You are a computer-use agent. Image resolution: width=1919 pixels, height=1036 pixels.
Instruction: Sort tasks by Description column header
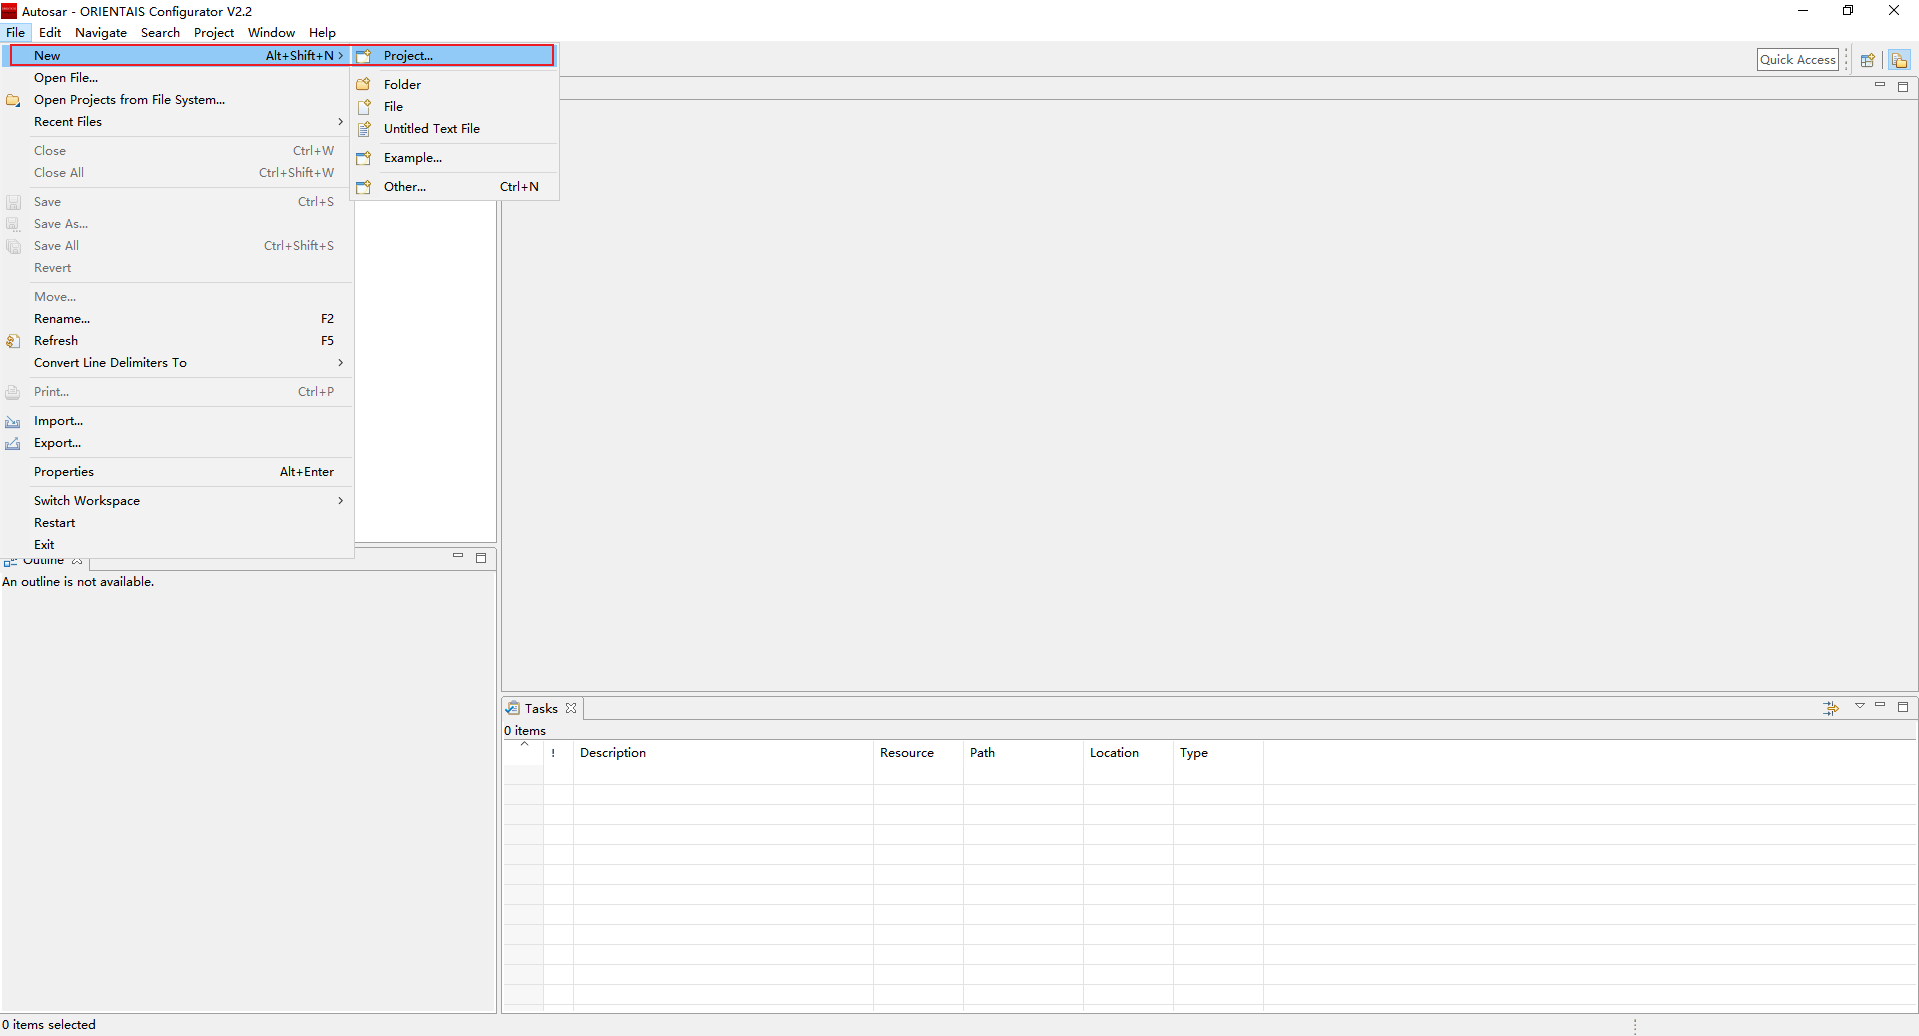click(x=612, y=753)
